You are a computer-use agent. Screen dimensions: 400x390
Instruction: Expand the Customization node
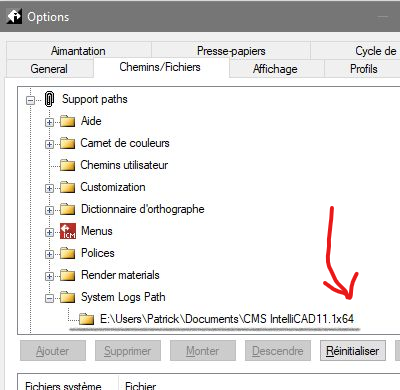[x=49, y=188]
